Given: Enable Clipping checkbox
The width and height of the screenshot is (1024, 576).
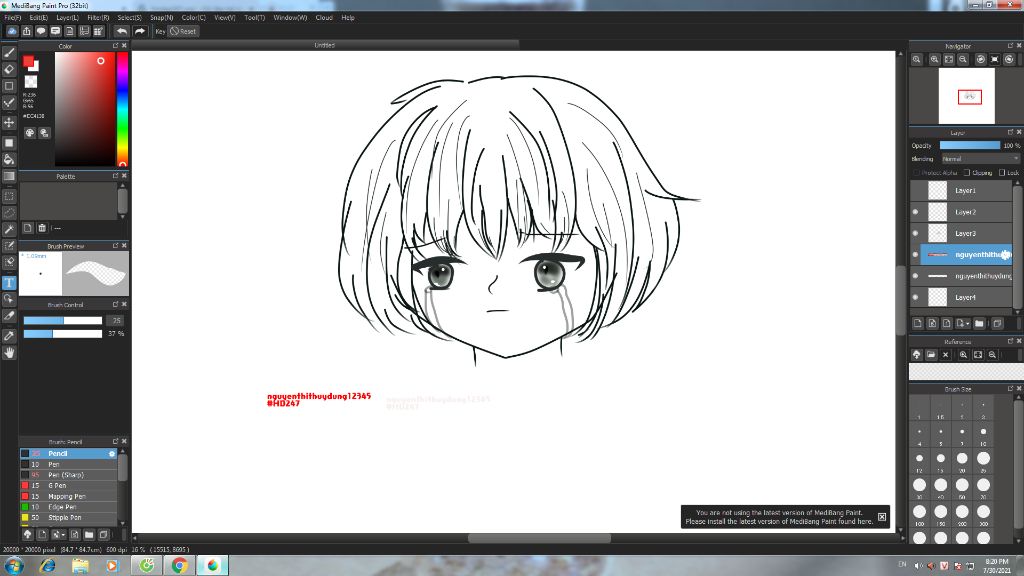Looking at the screenshot, I should [x=967, y=173].
